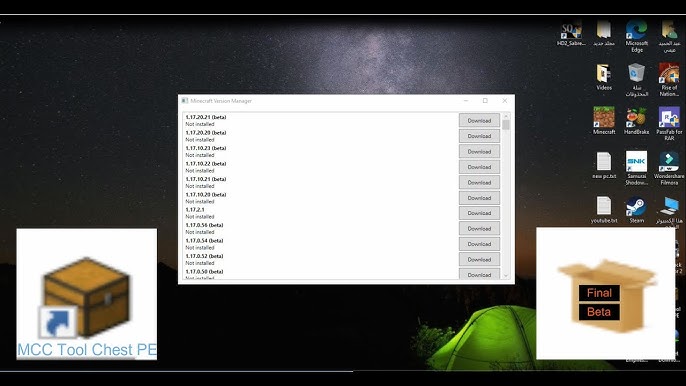686x386 pixels.
Task: Select PassFab for RAR desktop shortcut
Action: click(669, 124)
